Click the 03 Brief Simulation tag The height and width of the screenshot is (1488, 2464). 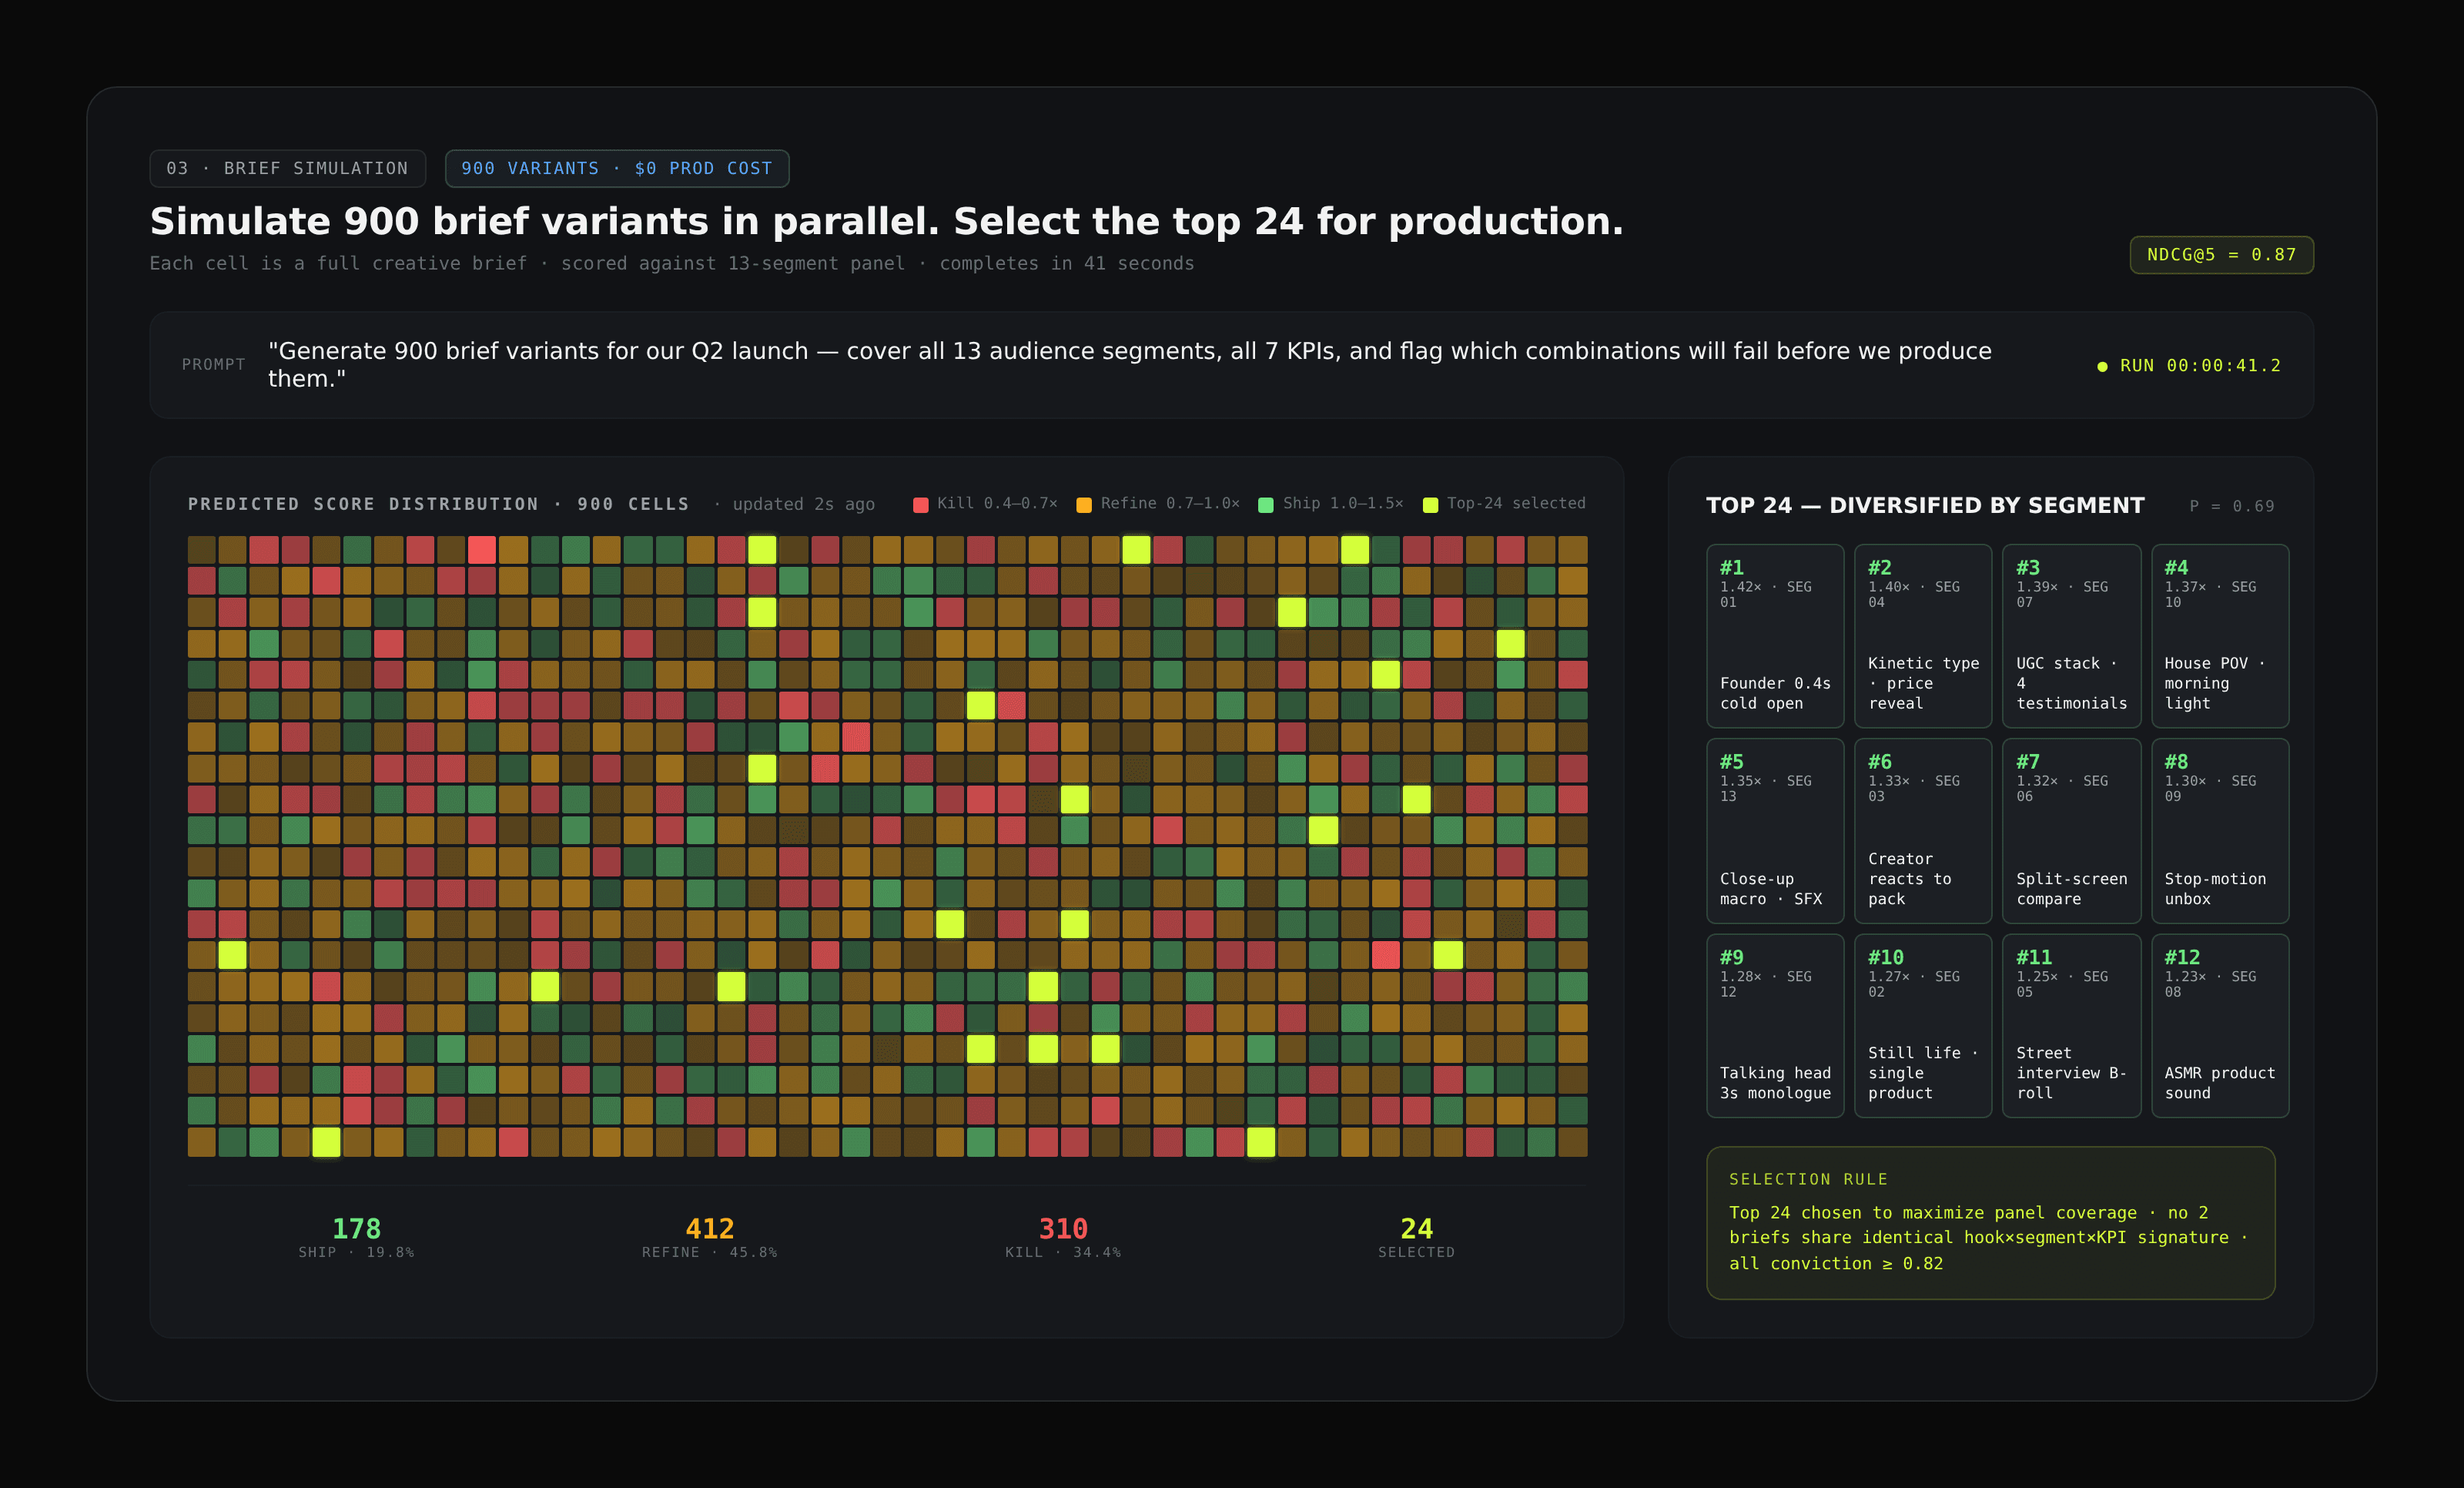(x=287, y=169)
